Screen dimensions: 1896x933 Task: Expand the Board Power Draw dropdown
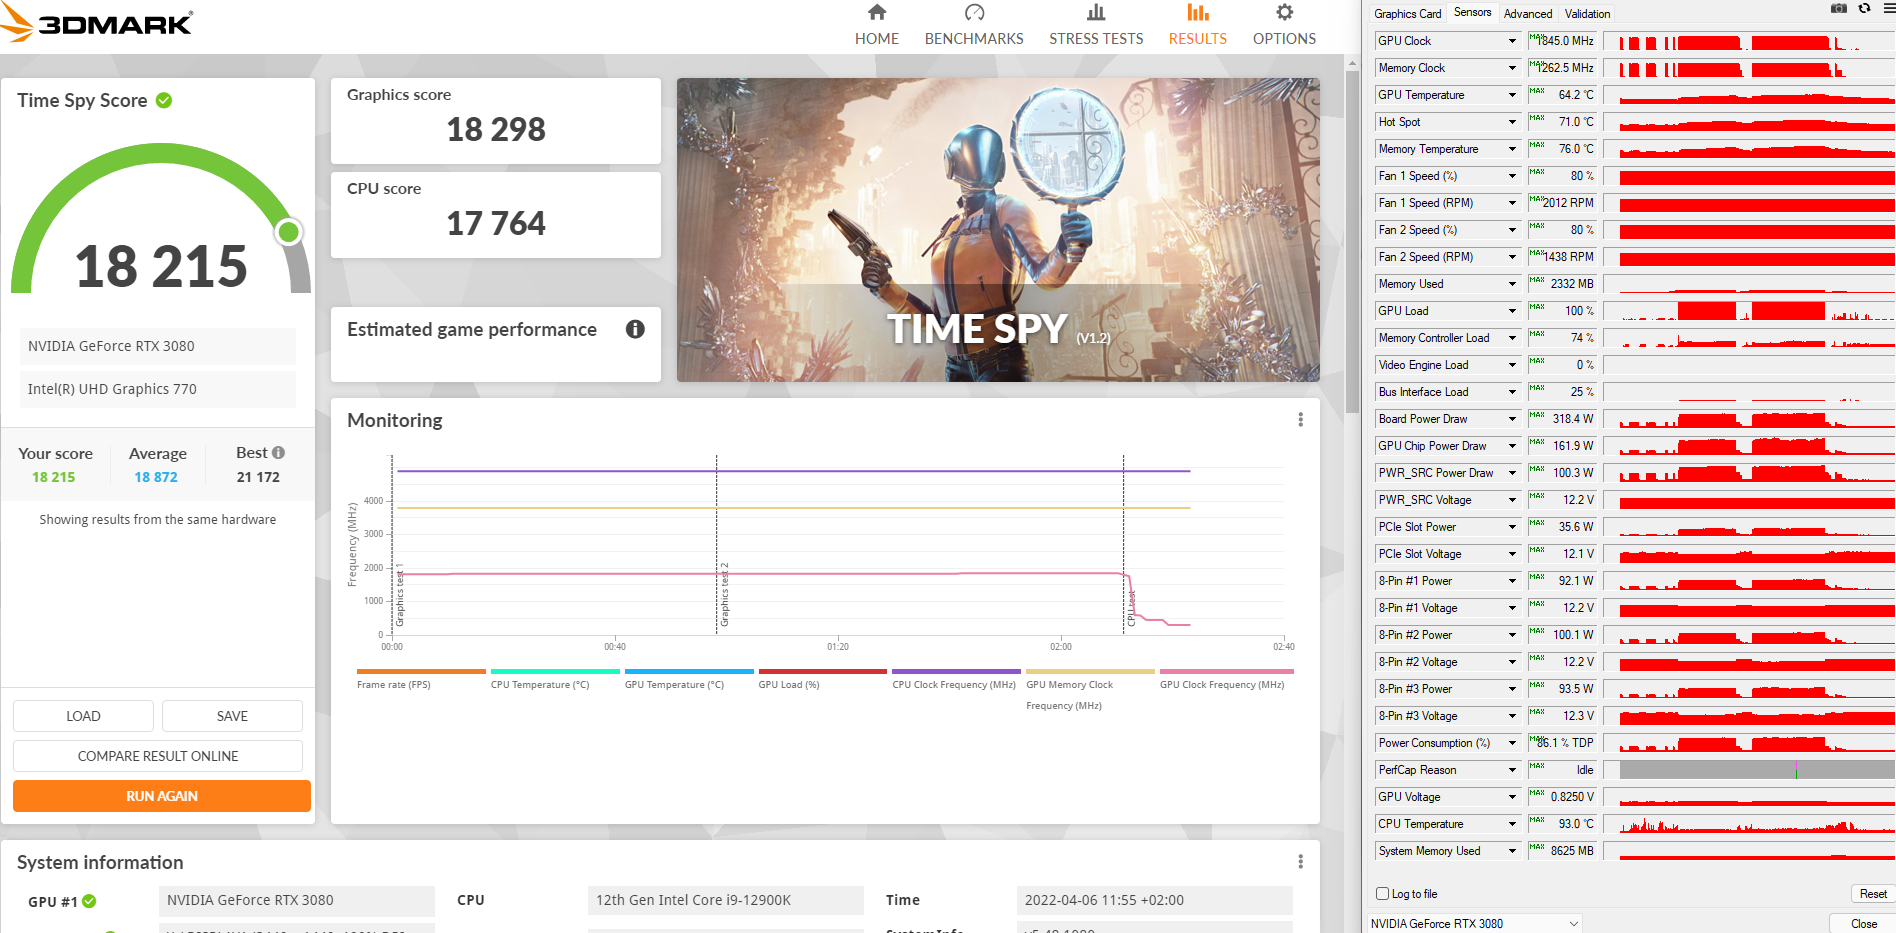coord(1512,419)
